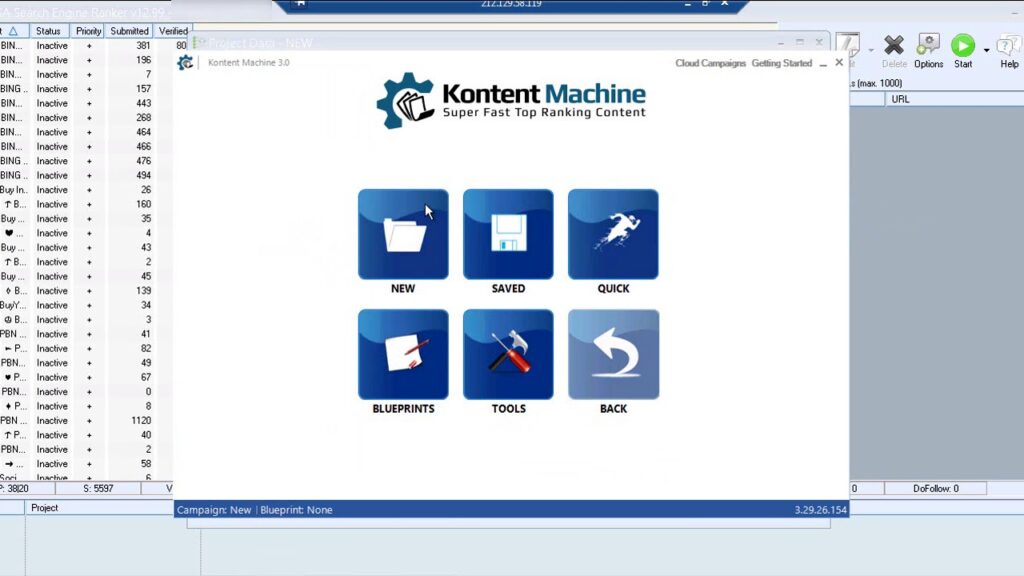
Task: Sort by Submitted column header
Action: click(x=129, y=31)
